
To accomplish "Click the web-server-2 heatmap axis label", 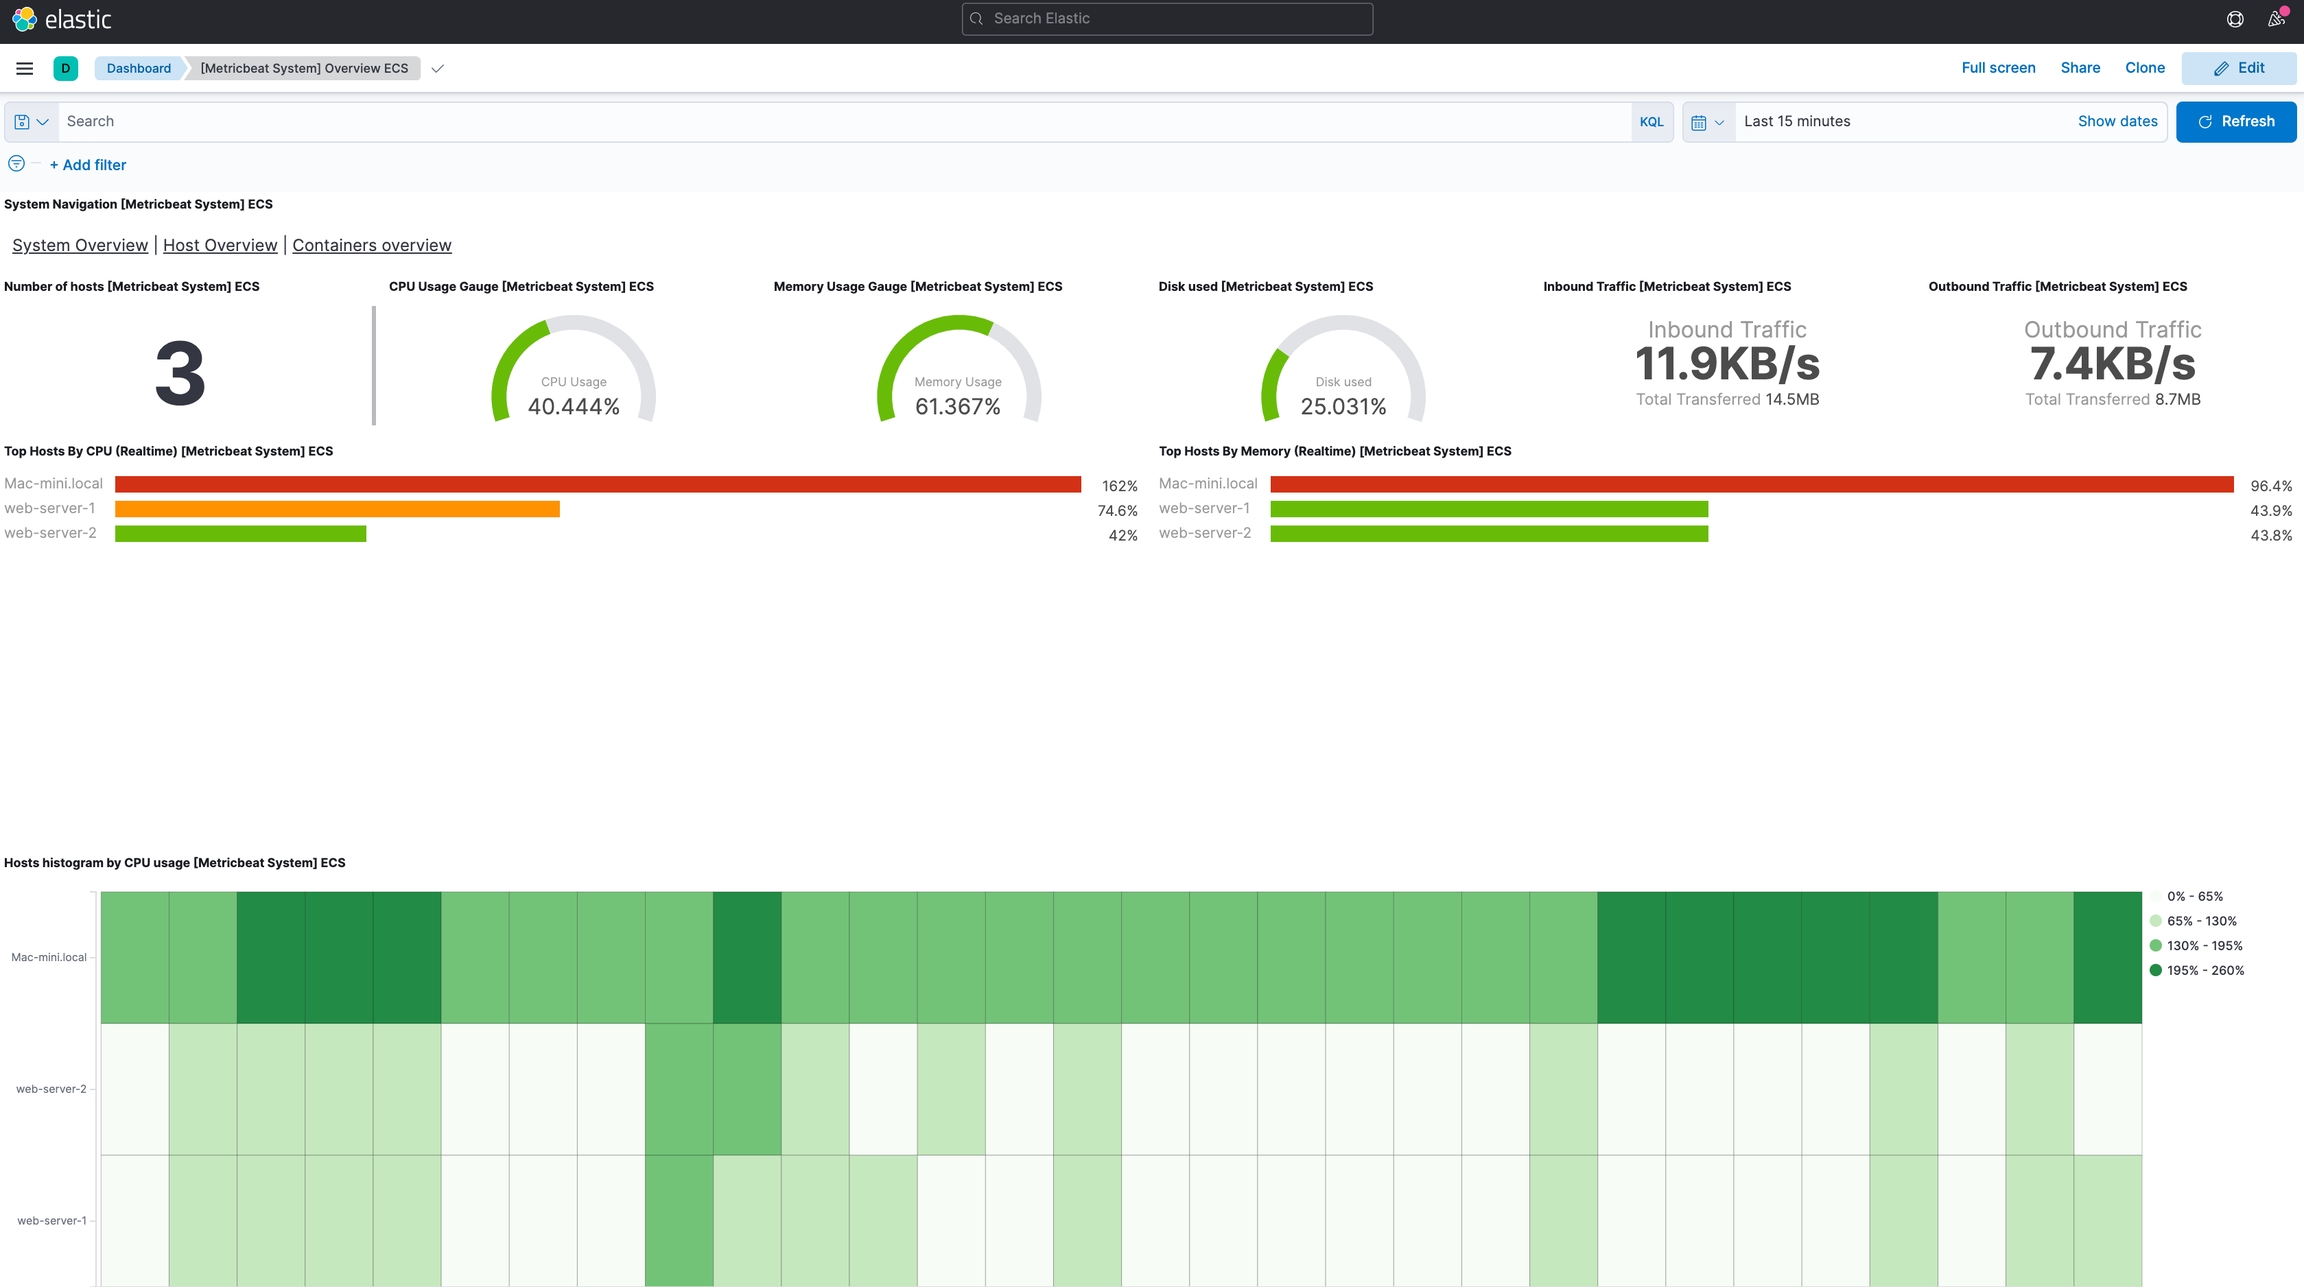I will click(x=51, y=1089).
